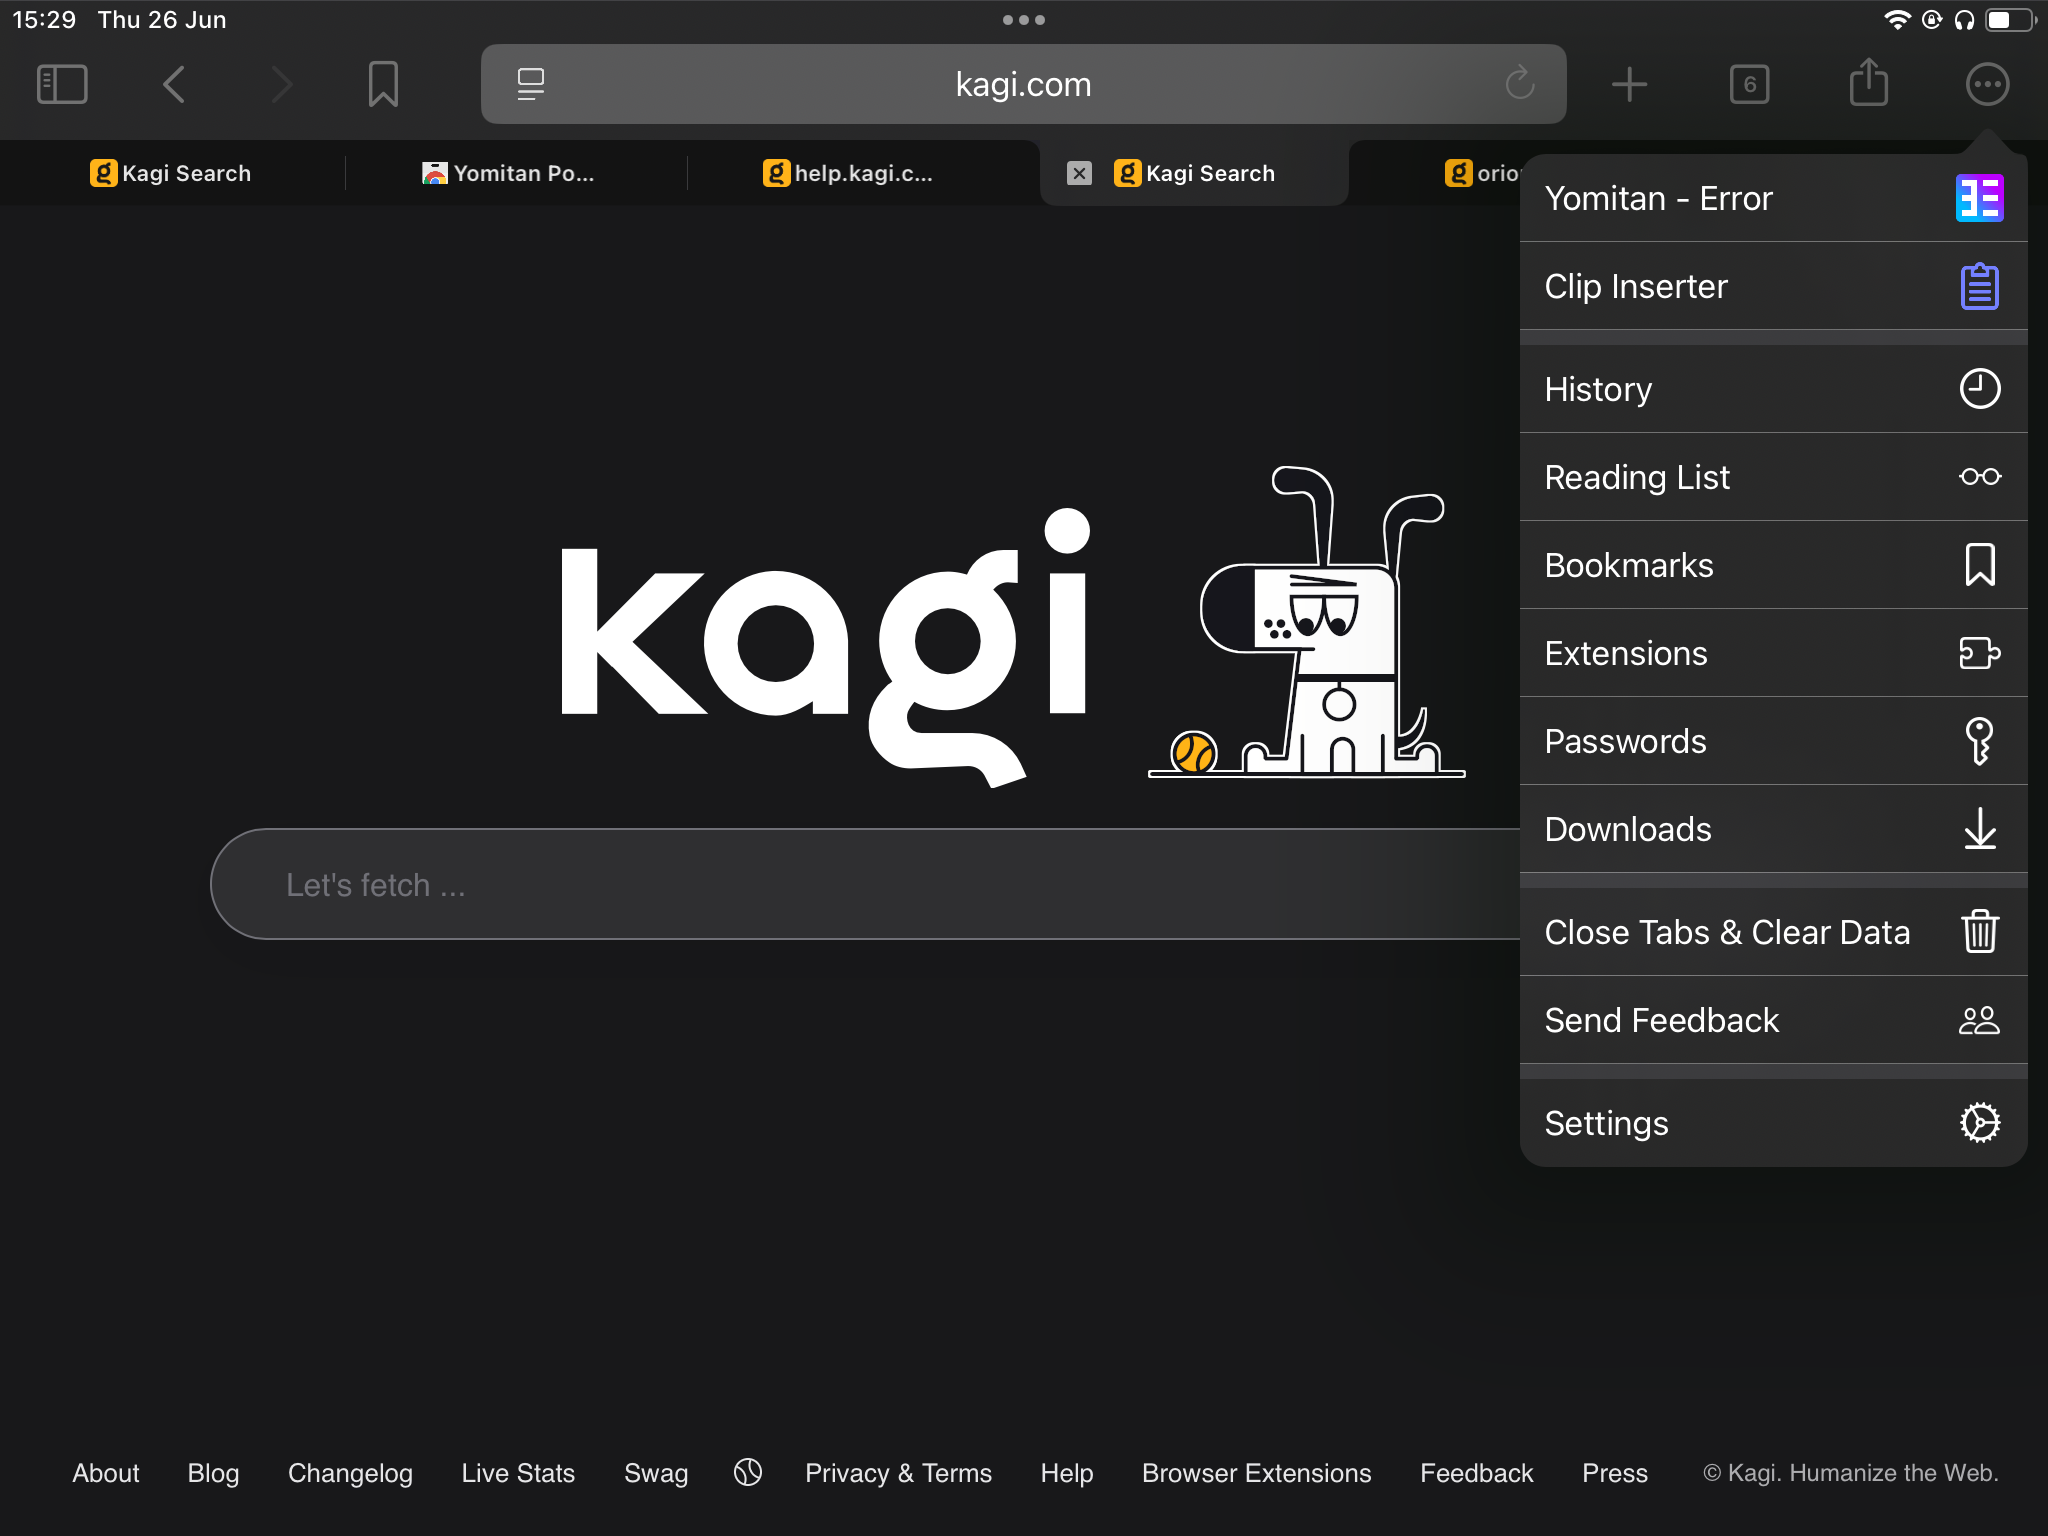Open Settings from the menu
2048x1536 pixels.
tap(1772, 1123)
